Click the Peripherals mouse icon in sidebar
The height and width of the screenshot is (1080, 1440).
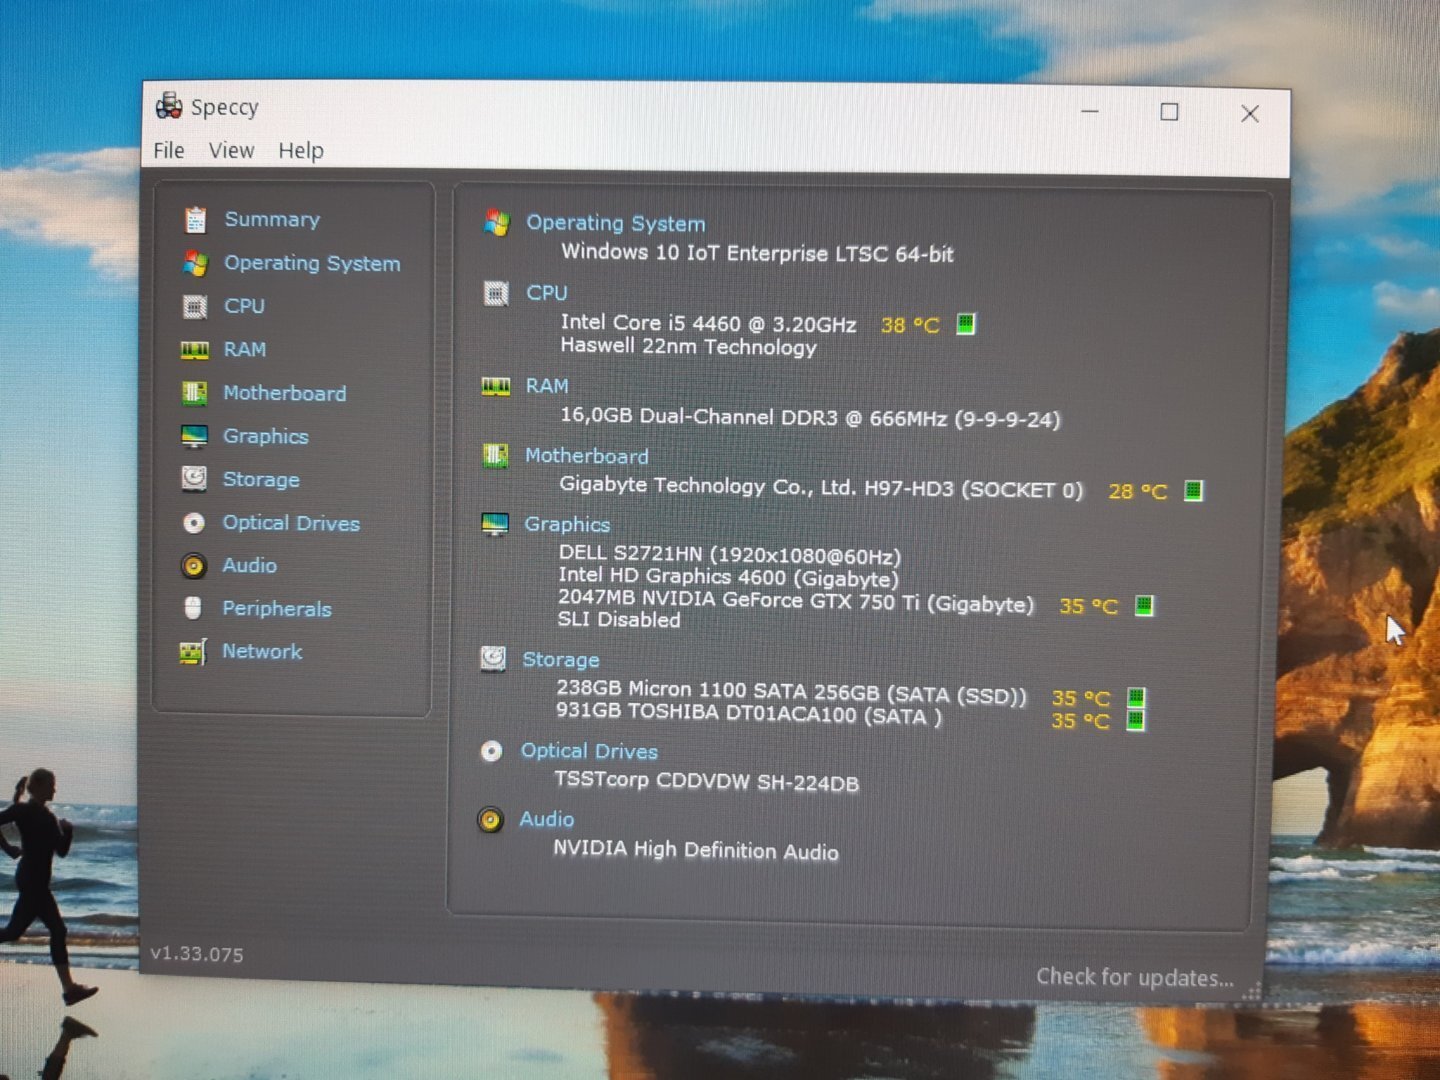point(193,608)
